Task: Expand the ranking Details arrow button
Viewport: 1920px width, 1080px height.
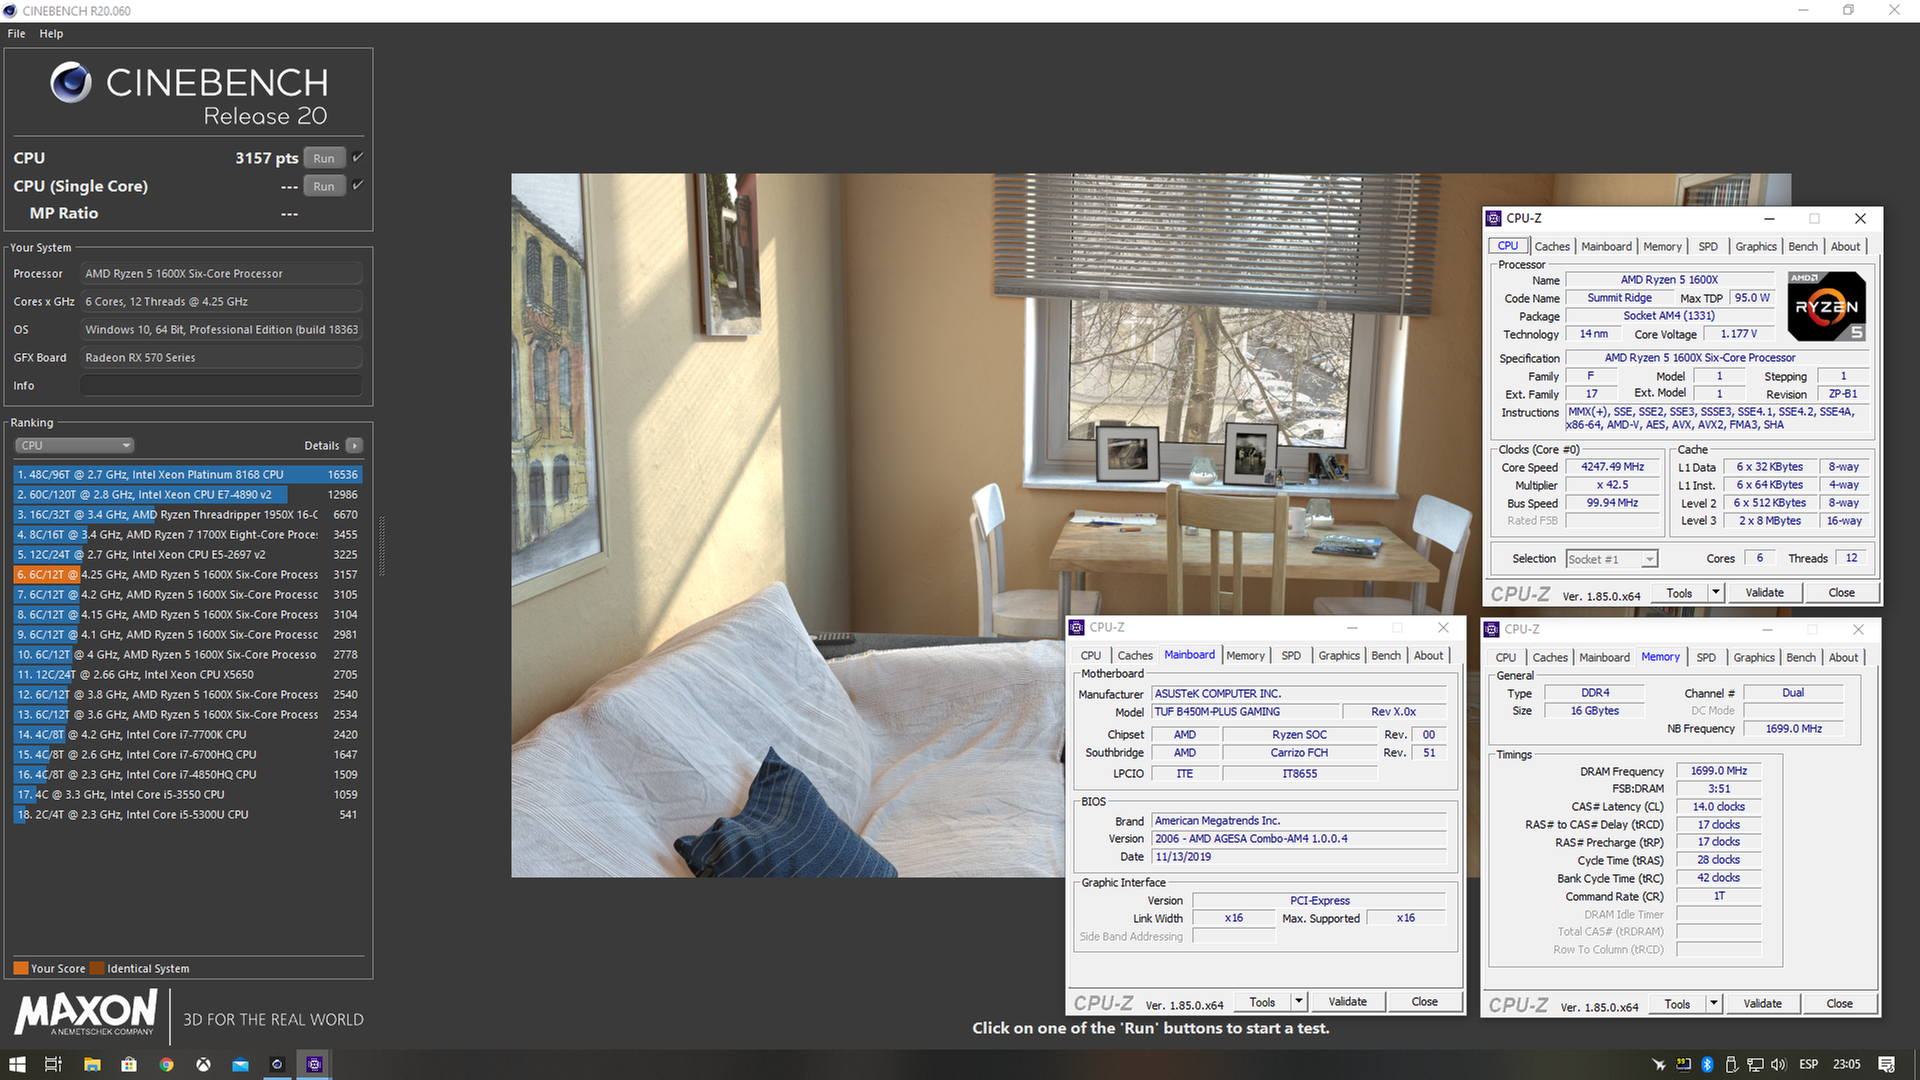Action: tap(355, 445)
